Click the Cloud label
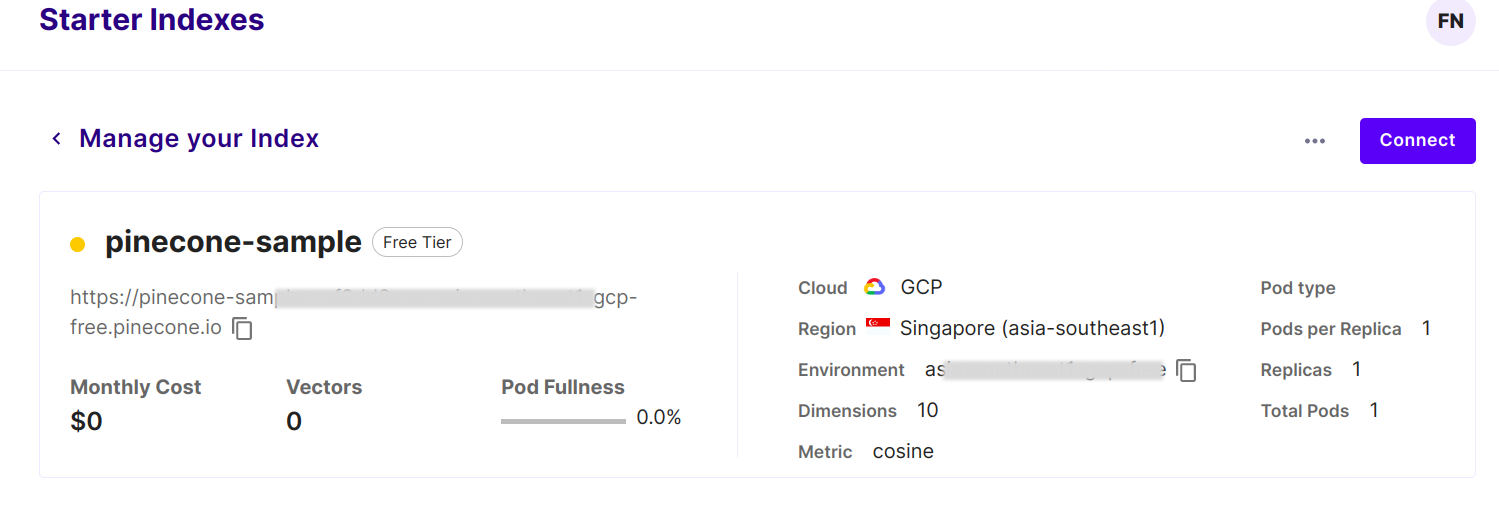 pyautogui.click(x=823, y=288)
